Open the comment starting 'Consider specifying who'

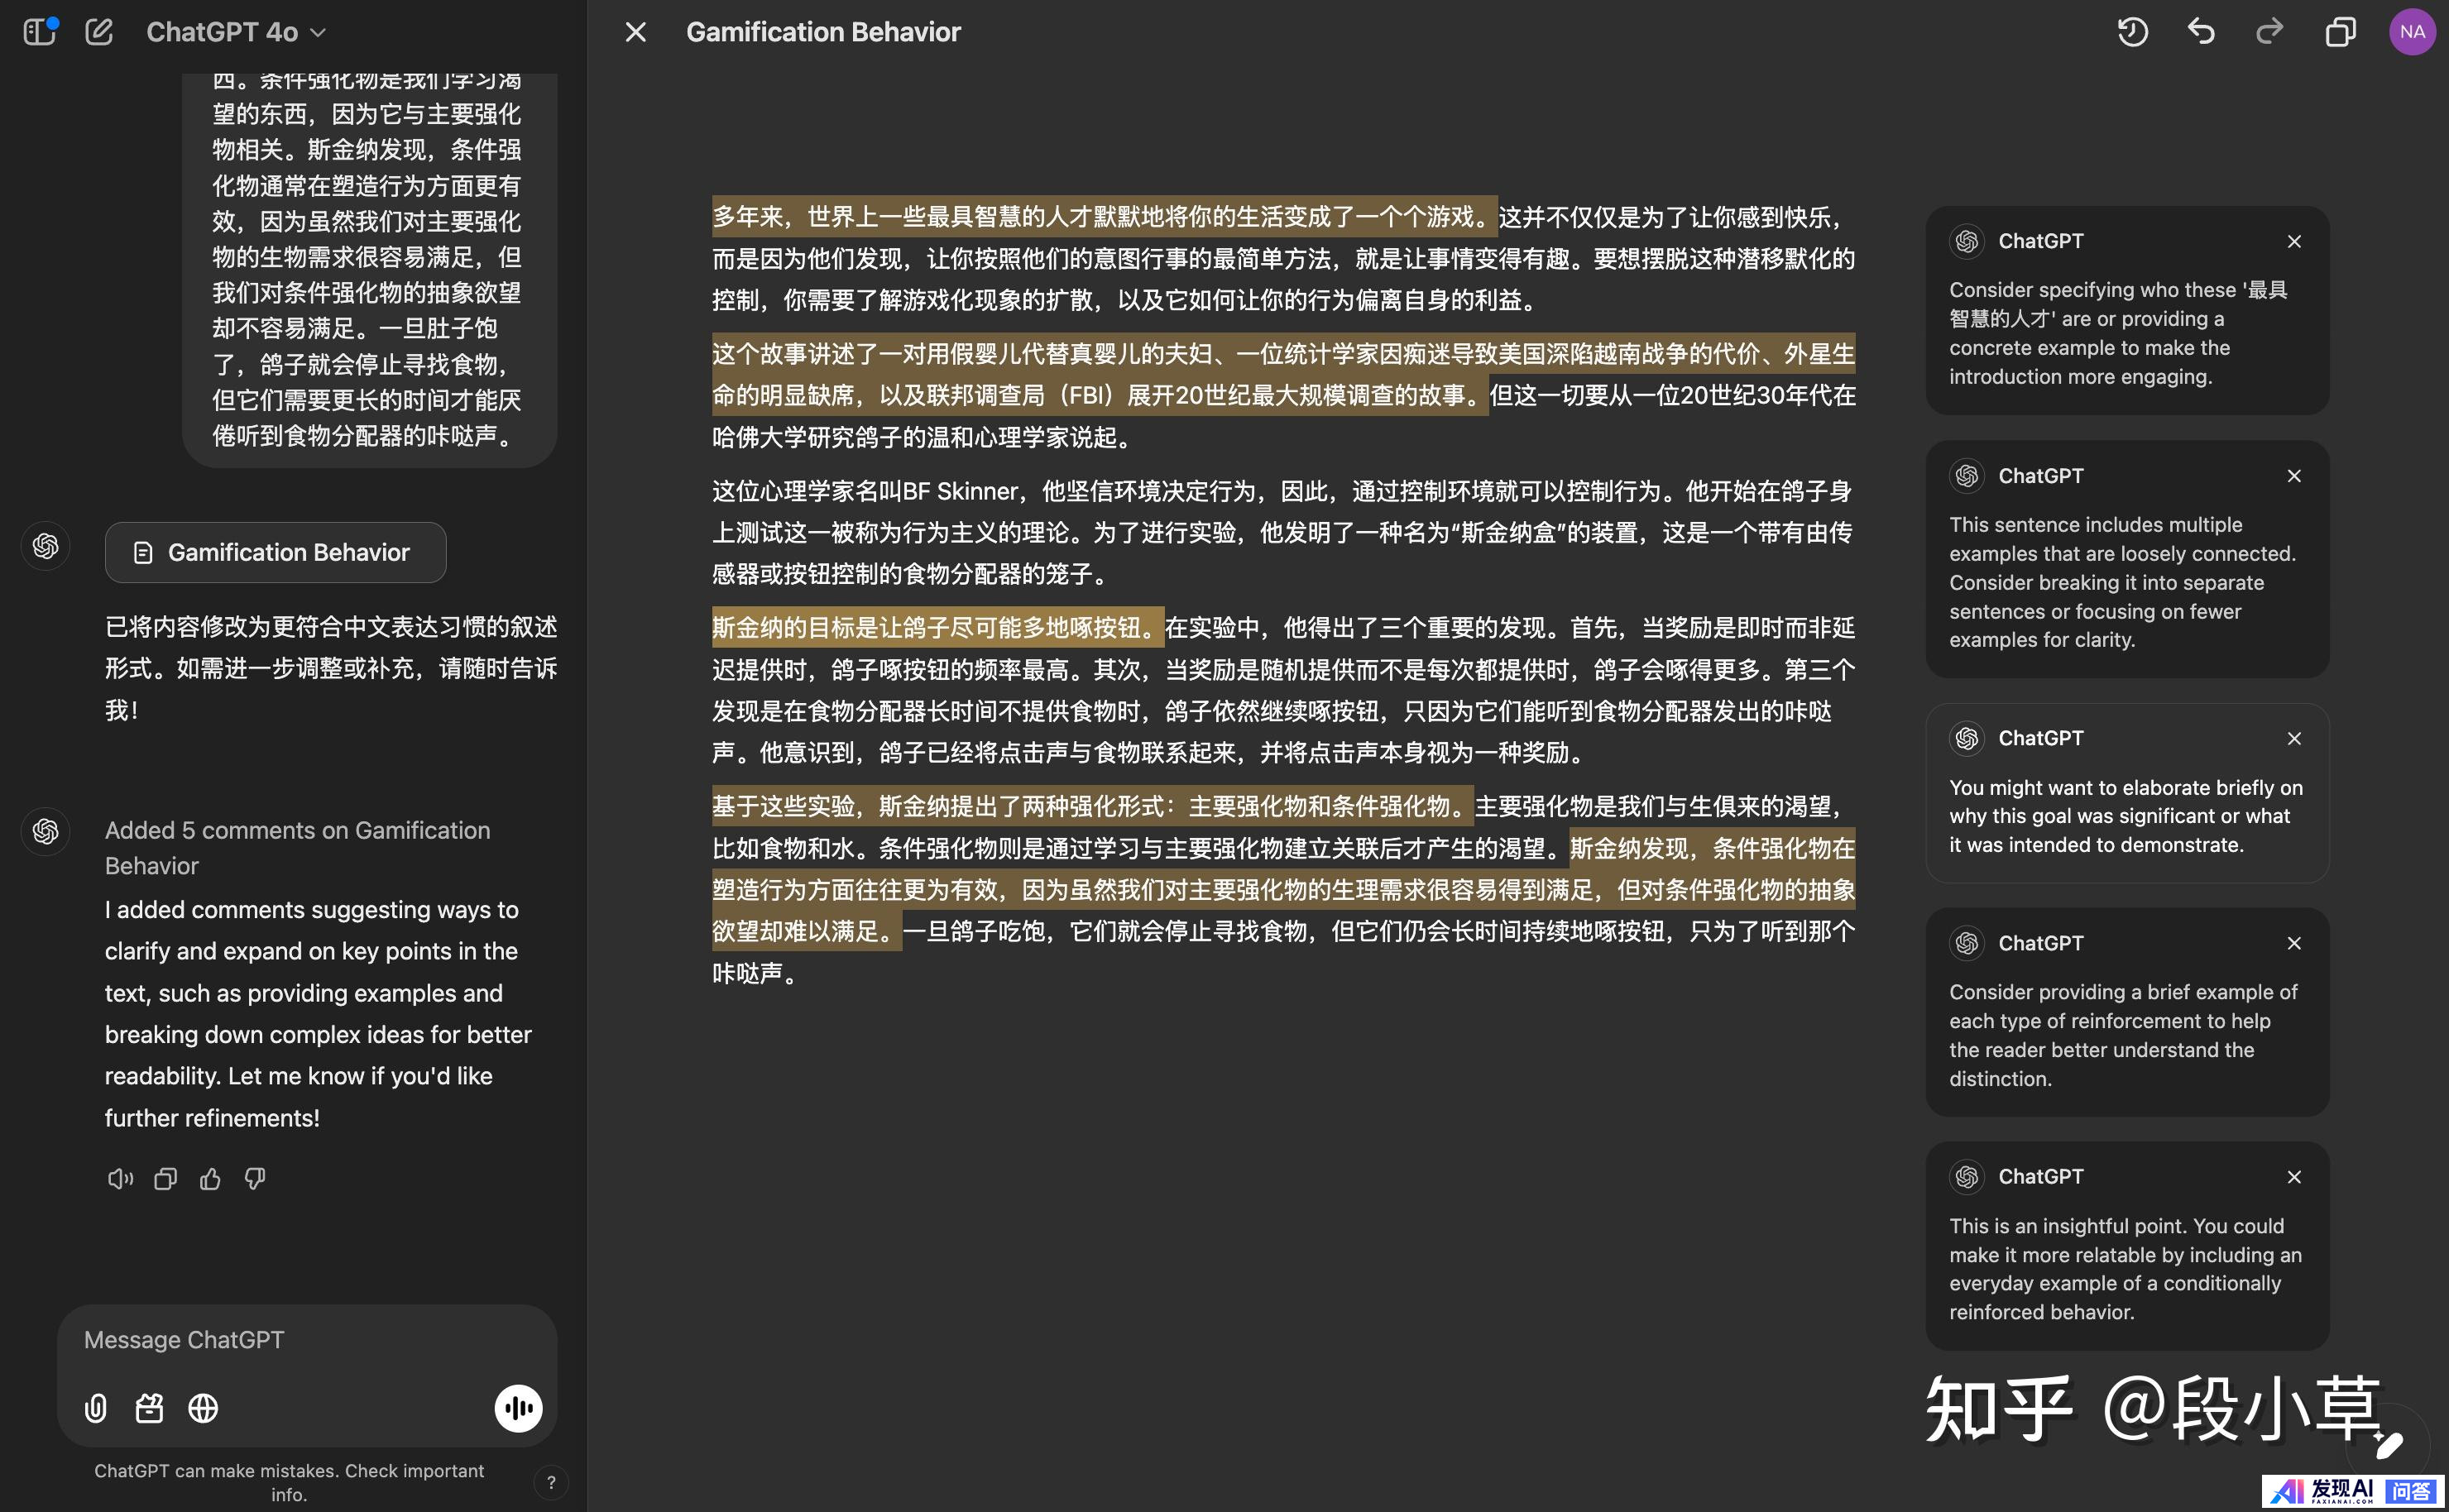pyautogui.click(x=2127, y=310)
